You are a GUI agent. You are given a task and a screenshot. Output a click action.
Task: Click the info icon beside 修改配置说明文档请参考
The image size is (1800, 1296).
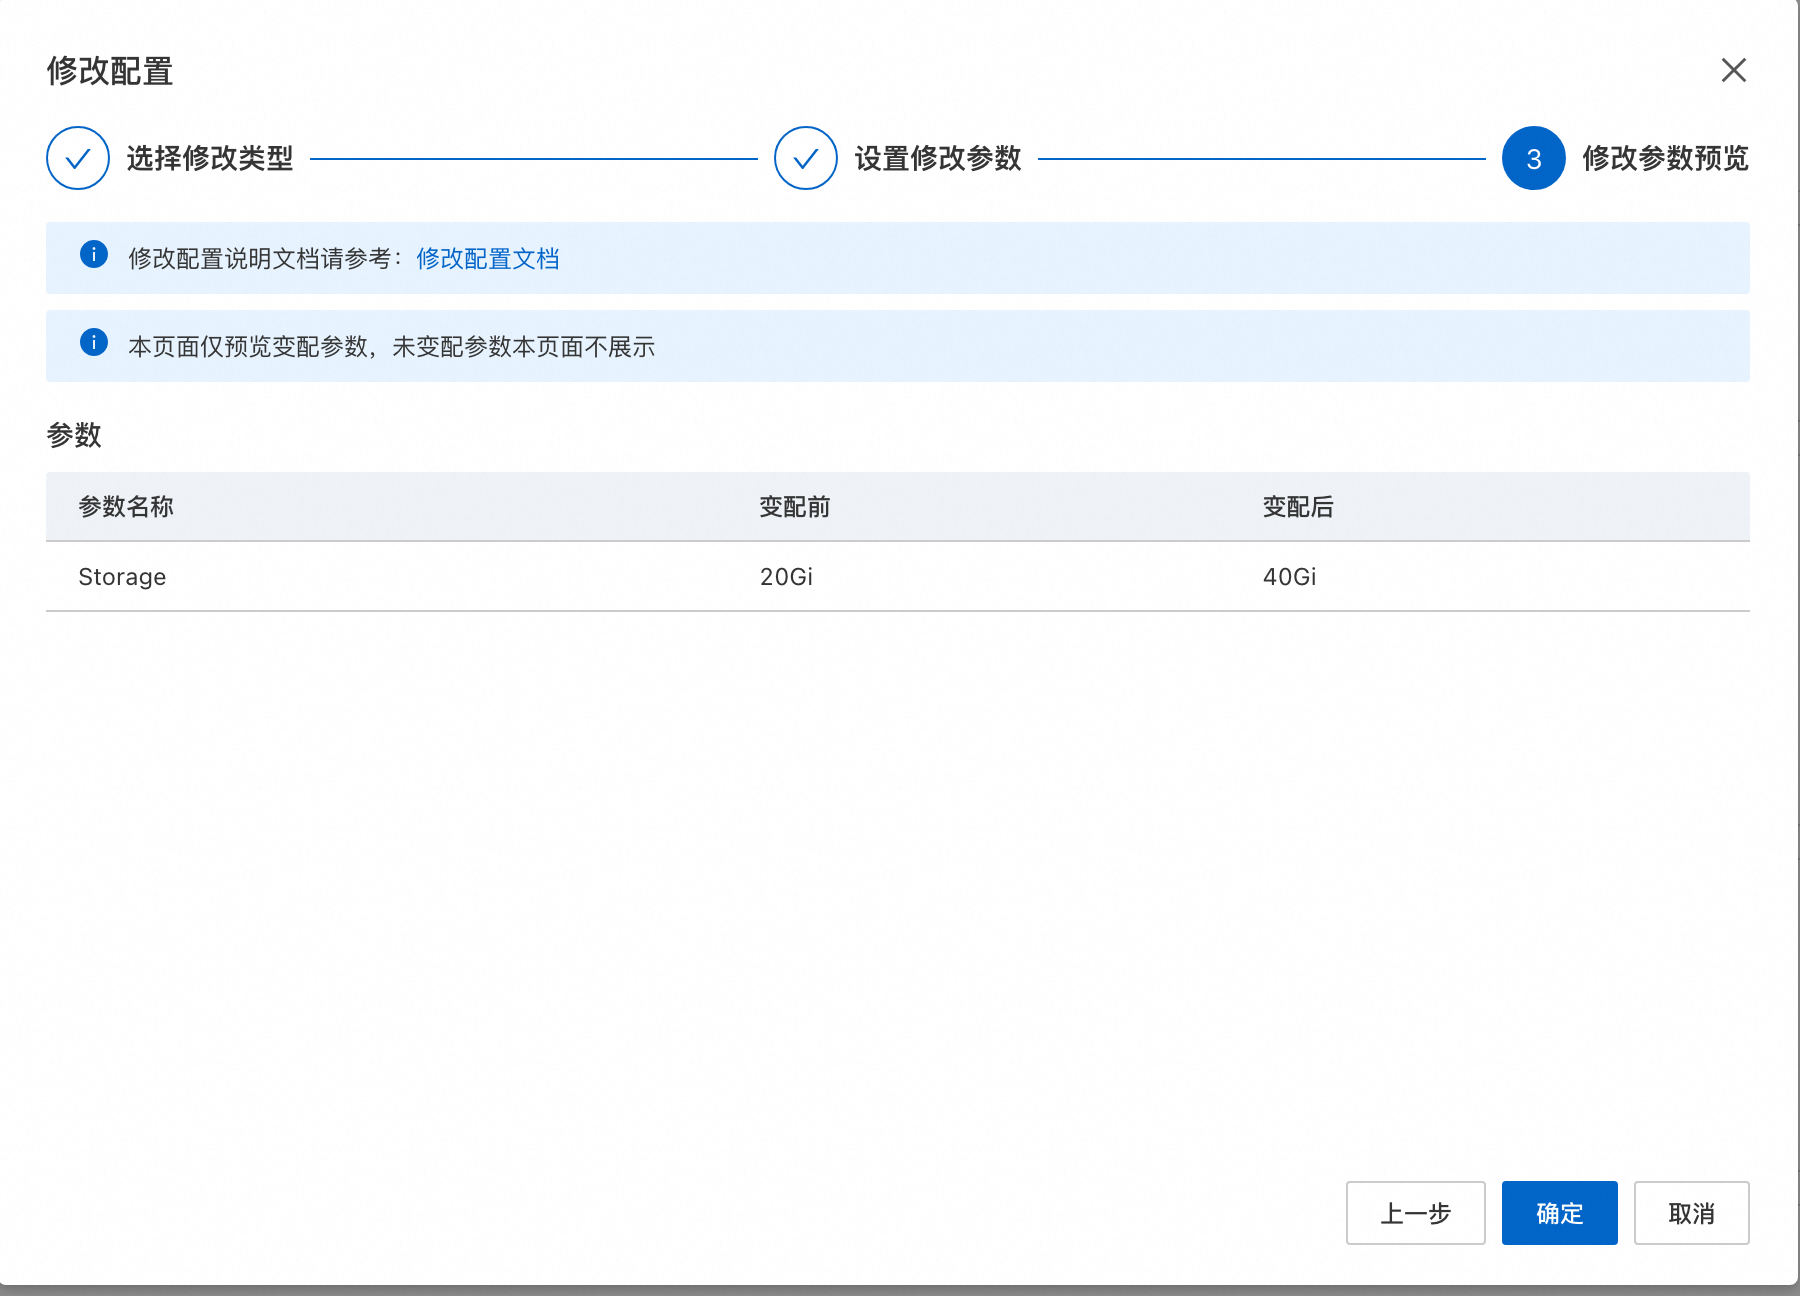coord(94,255)
